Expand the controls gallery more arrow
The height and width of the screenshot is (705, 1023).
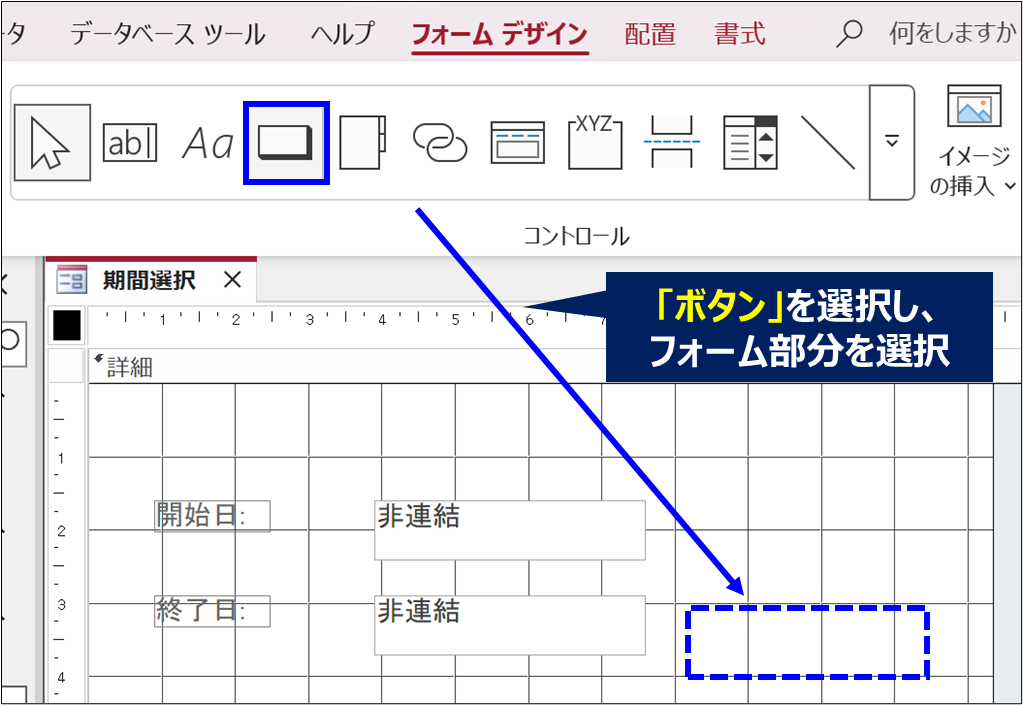(892, 143)
